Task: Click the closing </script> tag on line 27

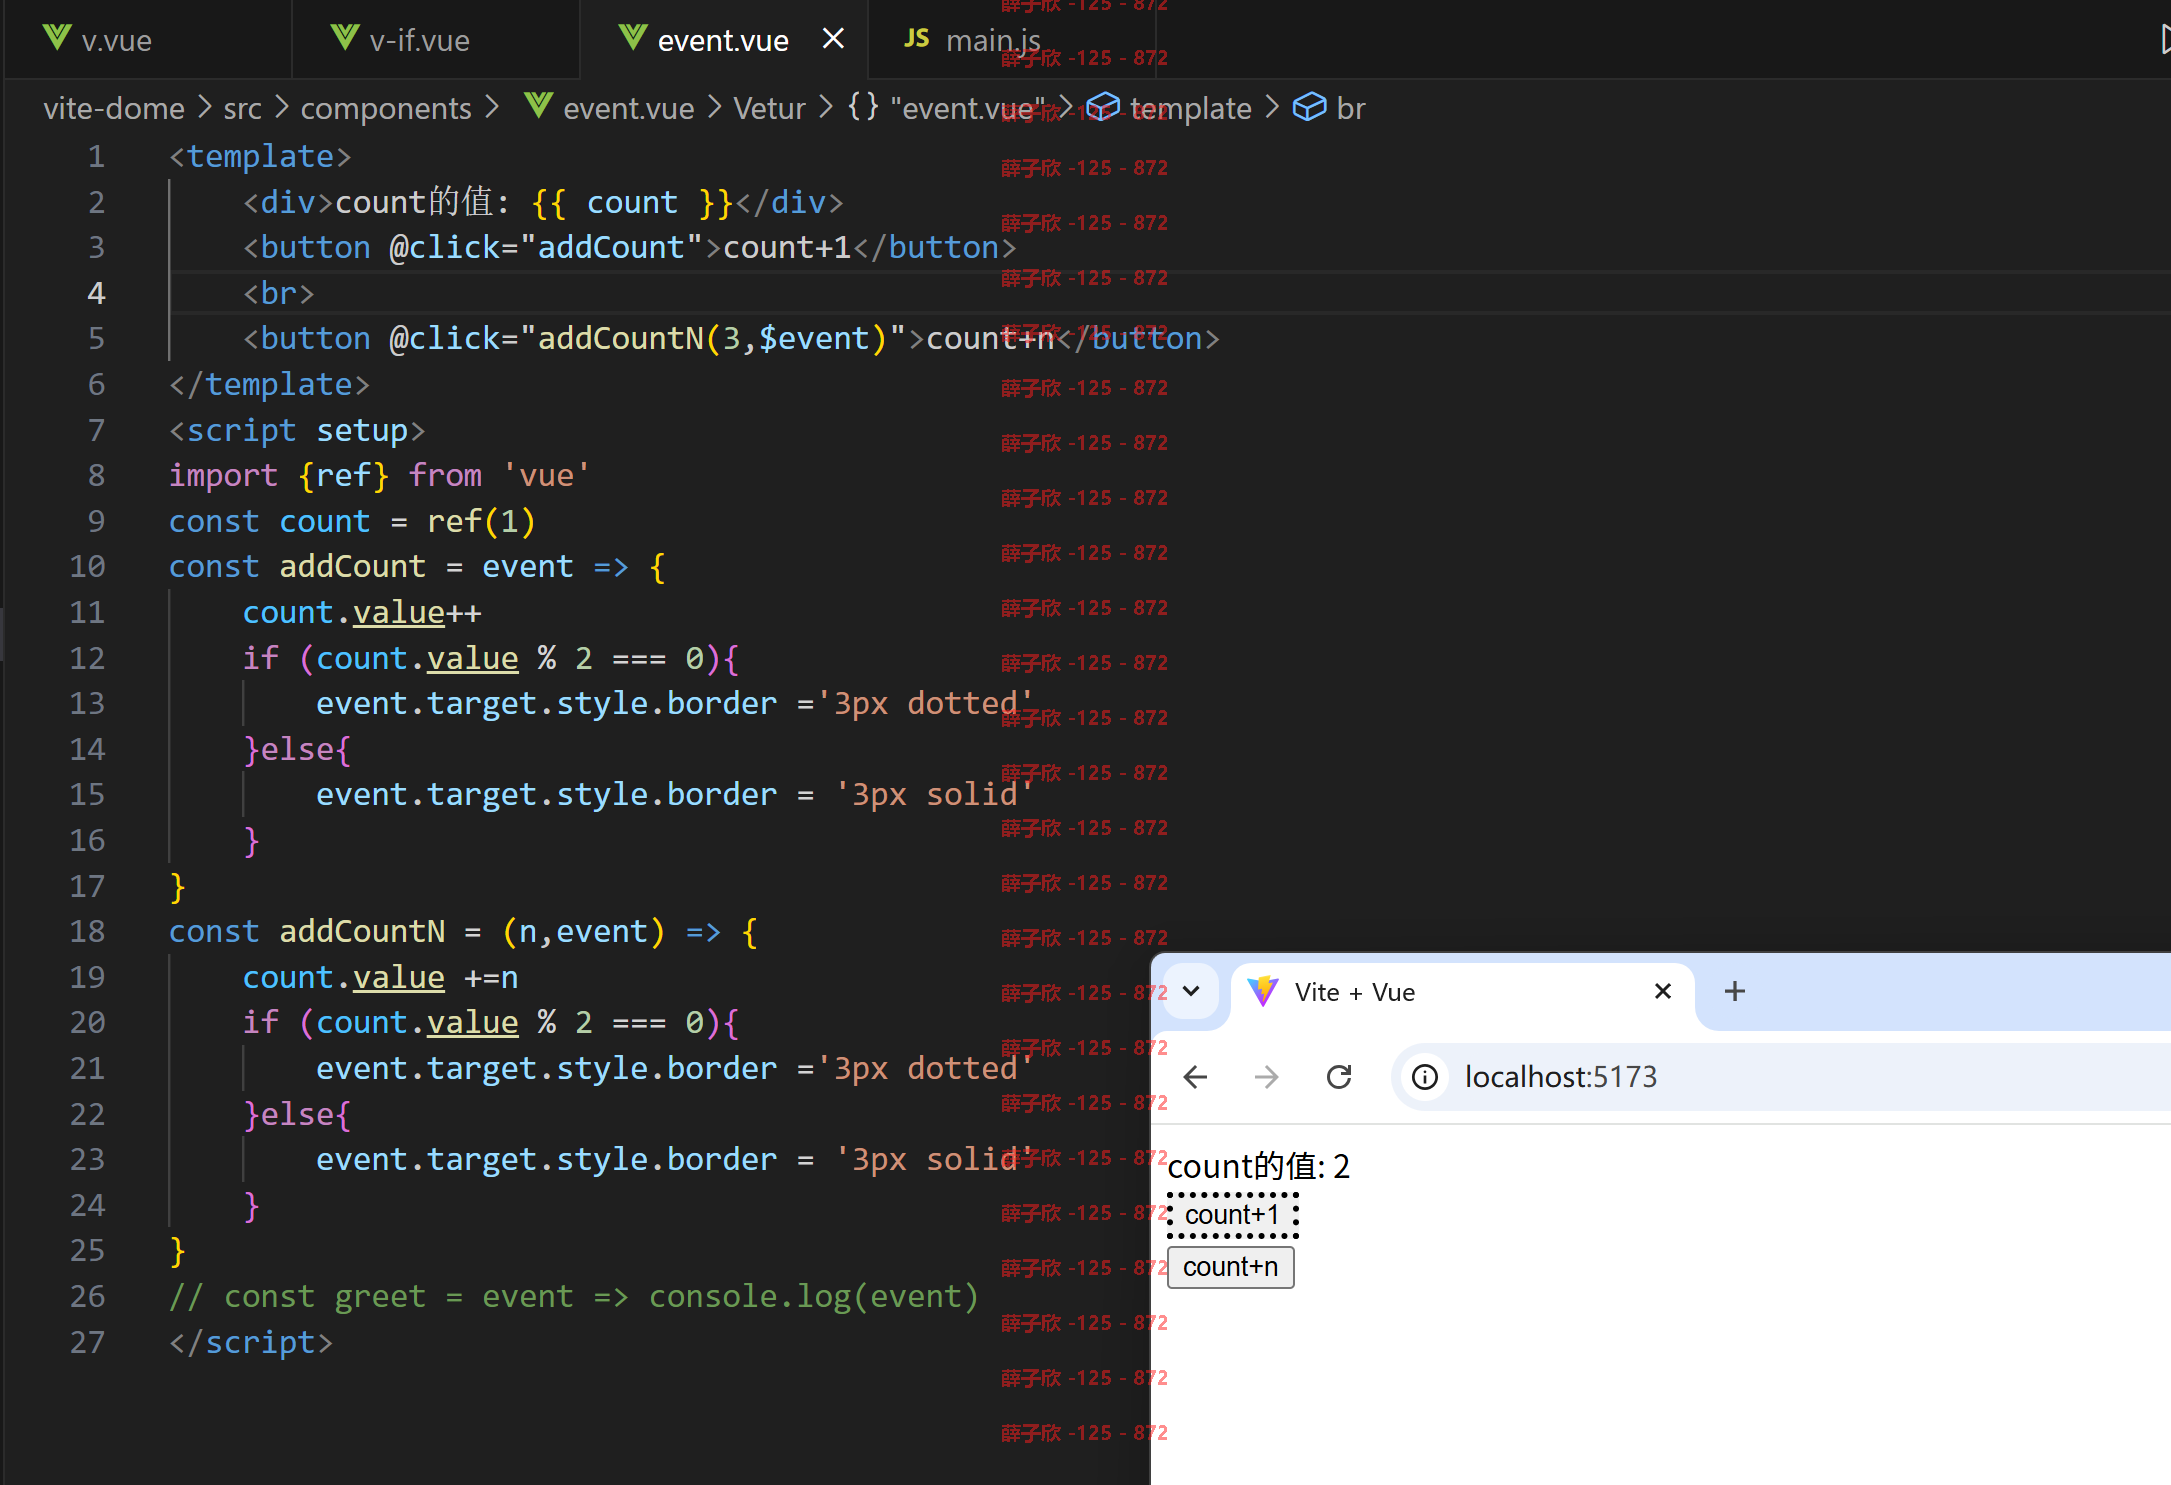Action: (251, 1343)
